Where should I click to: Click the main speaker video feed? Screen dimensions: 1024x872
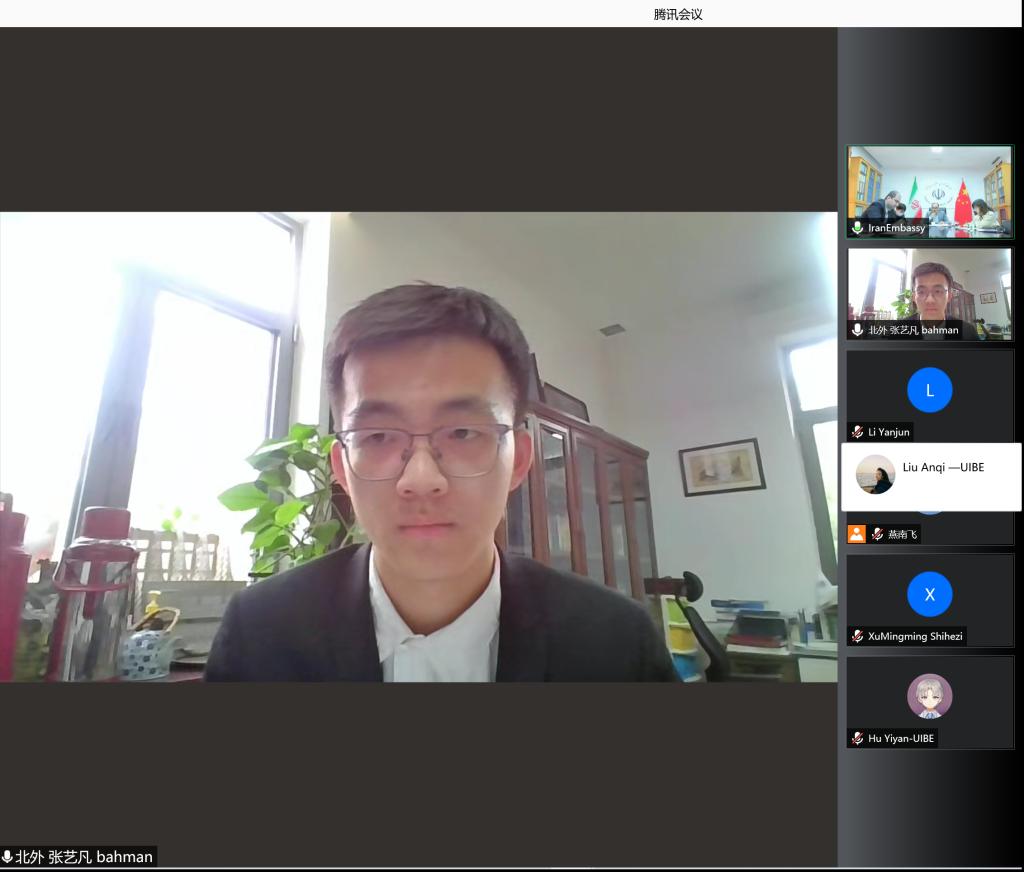pyautogui.click(x=418, y=446)
